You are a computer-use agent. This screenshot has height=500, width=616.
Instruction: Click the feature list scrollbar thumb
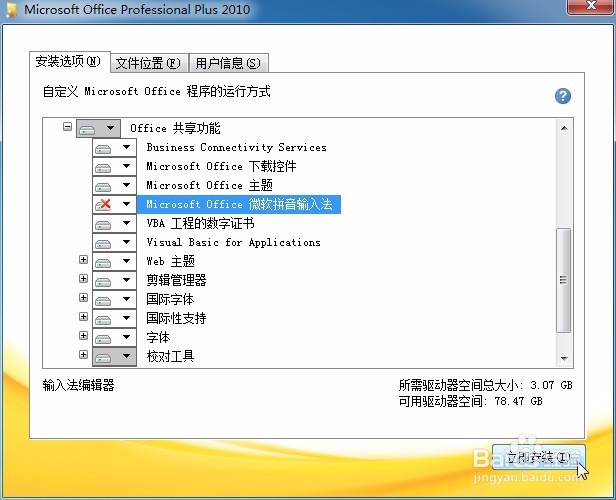(564, 280)
